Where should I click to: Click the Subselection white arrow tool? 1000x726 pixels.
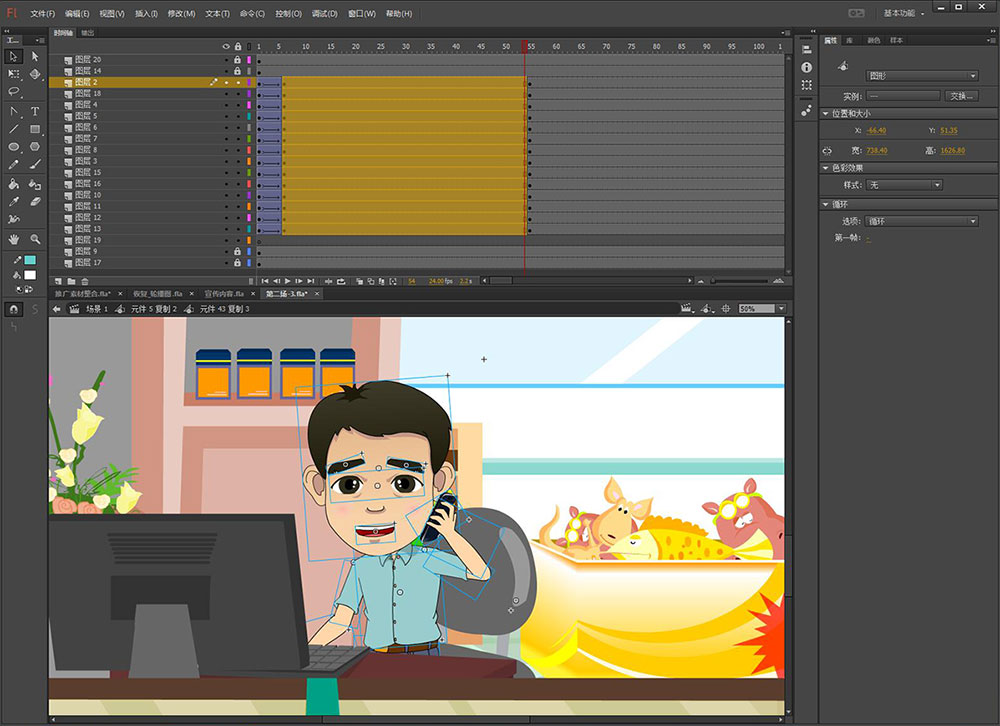(35, 56)
